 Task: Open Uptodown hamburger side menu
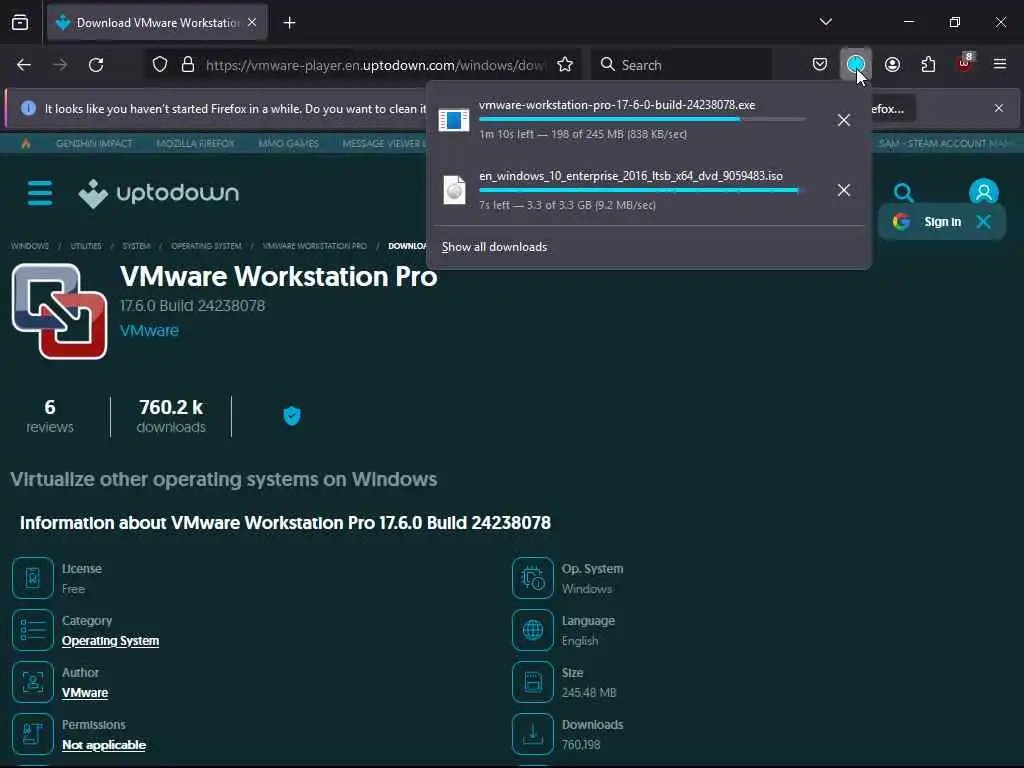pyautogui.click(x=40, y=193)
